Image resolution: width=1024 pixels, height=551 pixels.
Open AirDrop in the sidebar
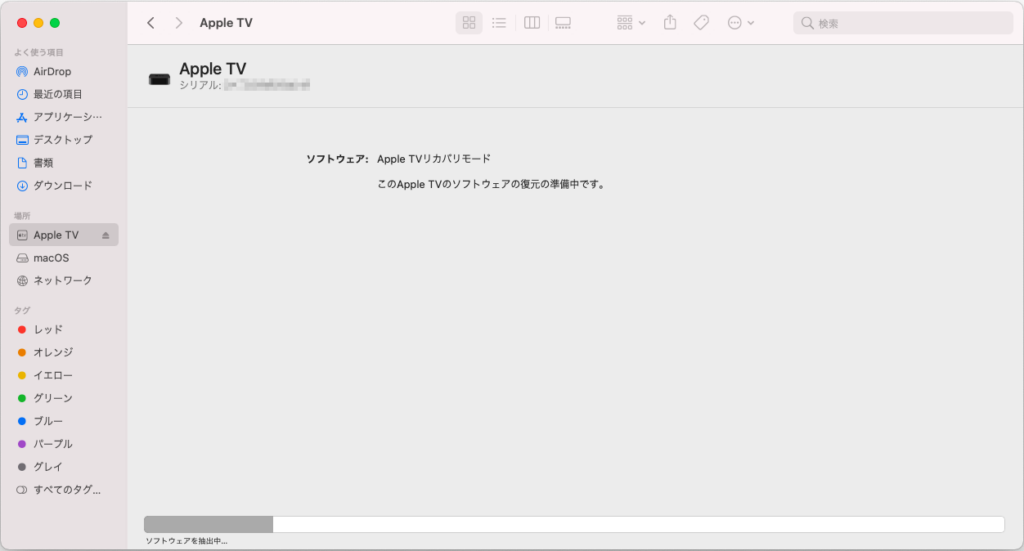[52, 72]
